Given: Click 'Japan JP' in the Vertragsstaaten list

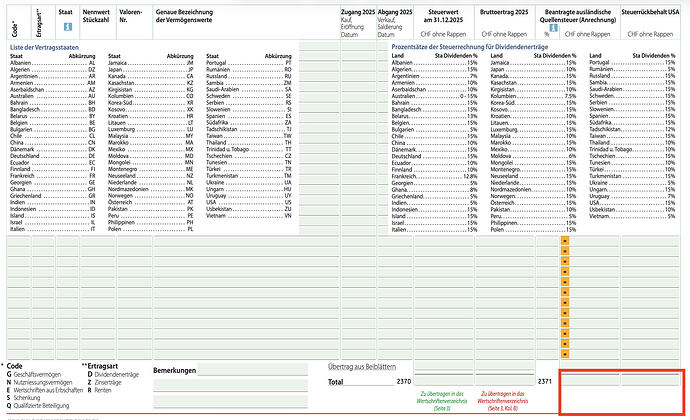Looking at the screenshot, I should click(x=150, y=70).
